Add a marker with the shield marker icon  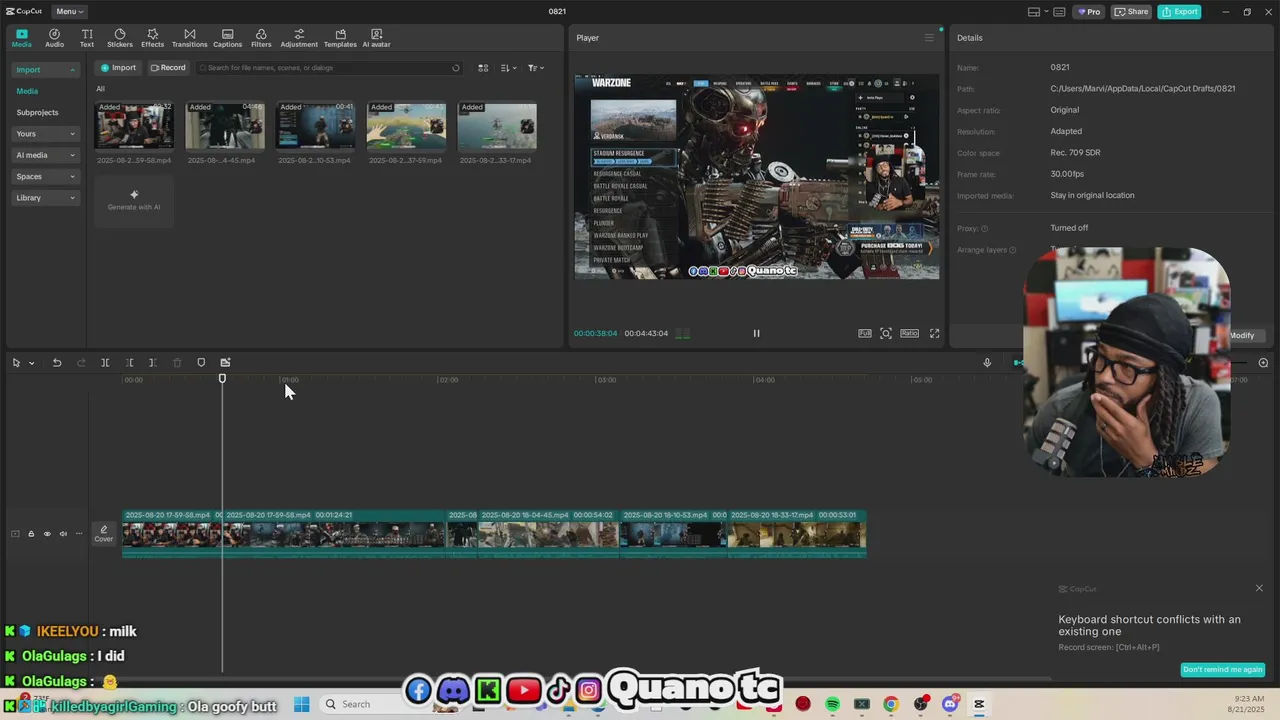(x=201, y=363)
